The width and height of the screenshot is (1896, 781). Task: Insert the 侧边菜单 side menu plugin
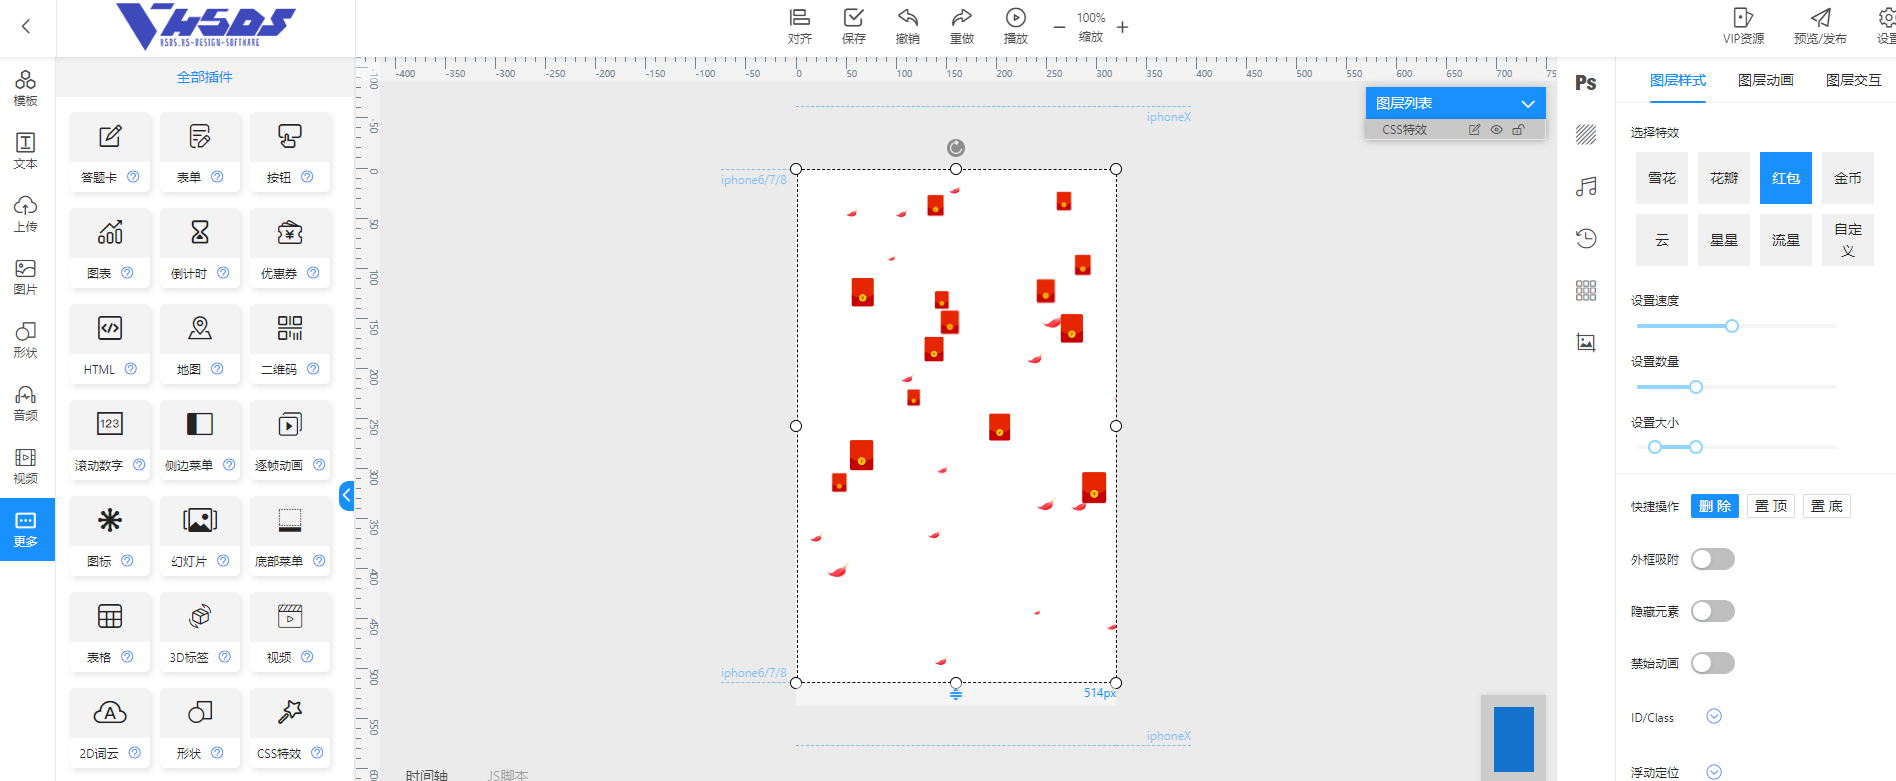point(200,440)
